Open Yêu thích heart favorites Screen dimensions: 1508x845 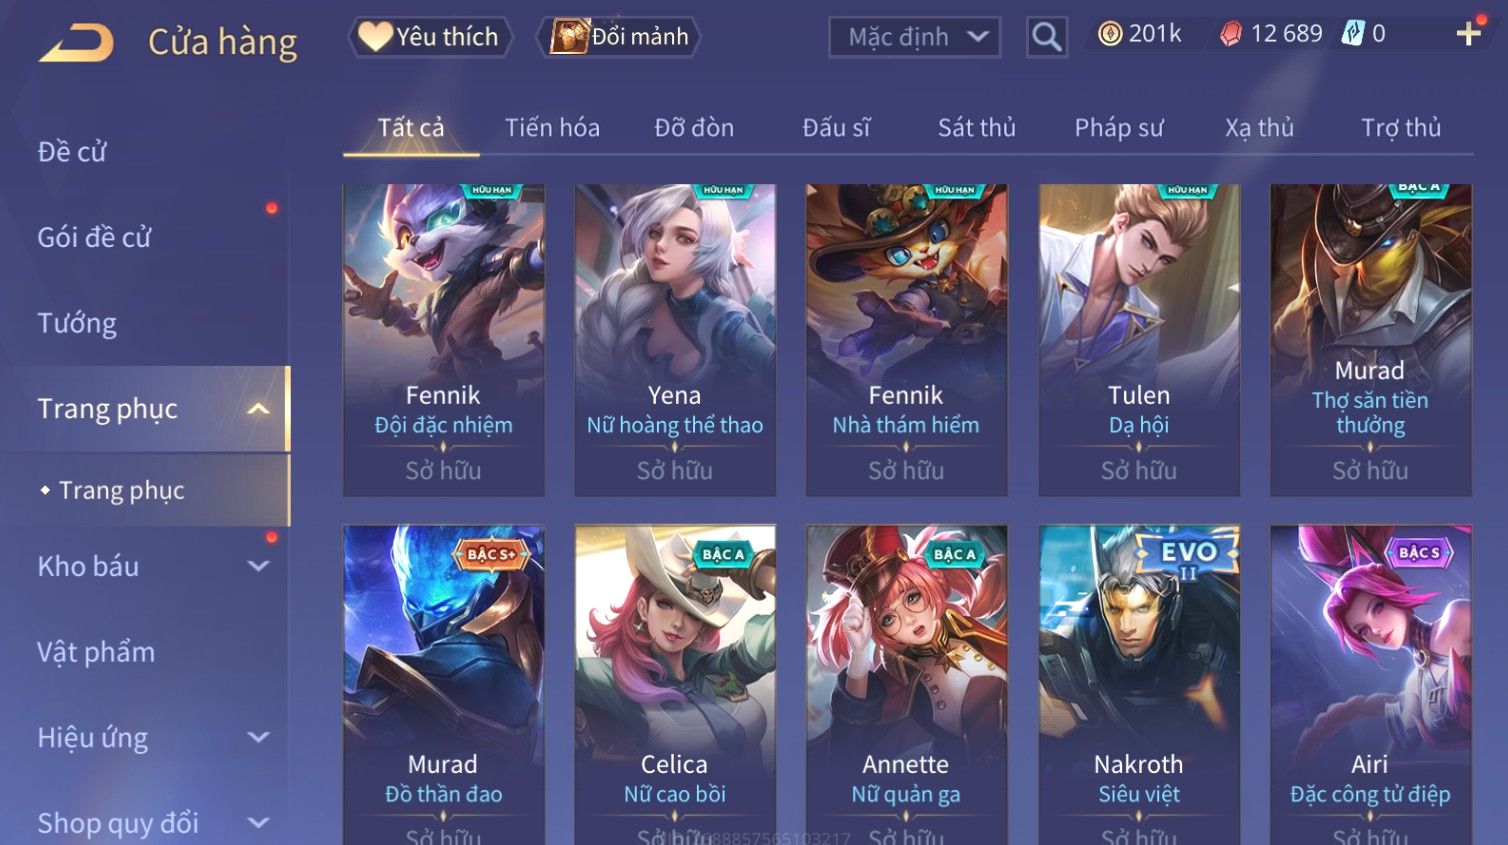pyautogui.click(x=430, y=37)
